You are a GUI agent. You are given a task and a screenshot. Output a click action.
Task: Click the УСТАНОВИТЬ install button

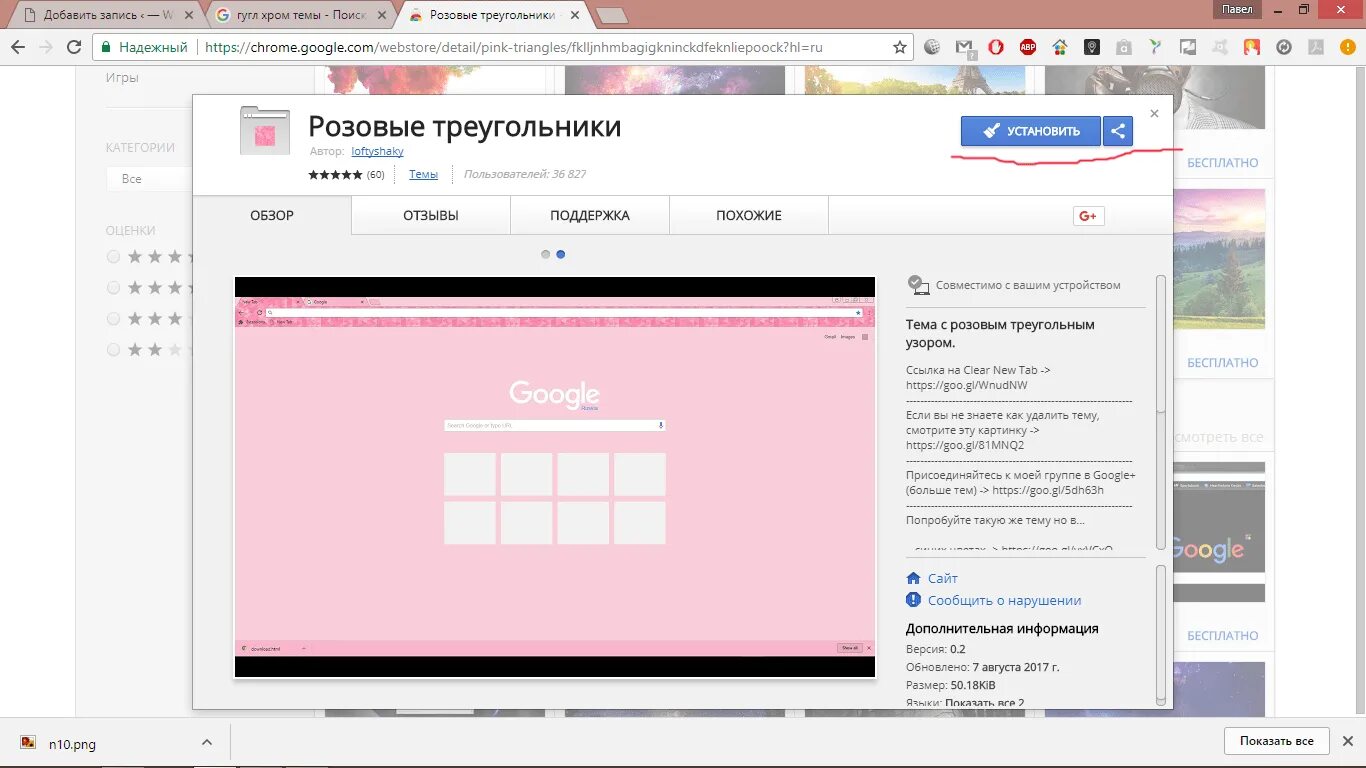(x=1031, y=131)
